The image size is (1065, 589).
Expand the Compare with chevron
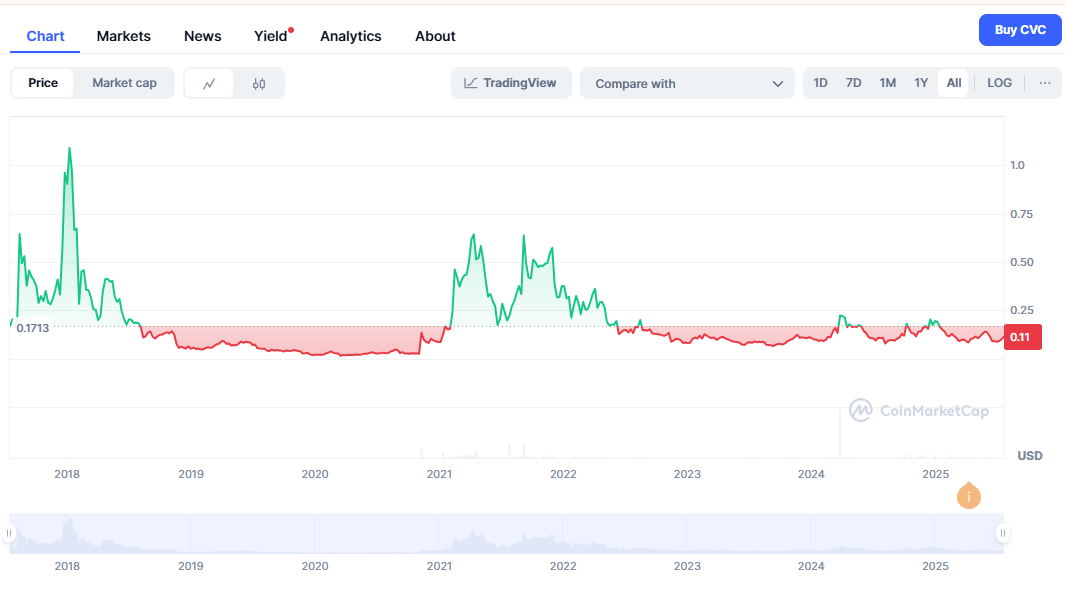779,84
